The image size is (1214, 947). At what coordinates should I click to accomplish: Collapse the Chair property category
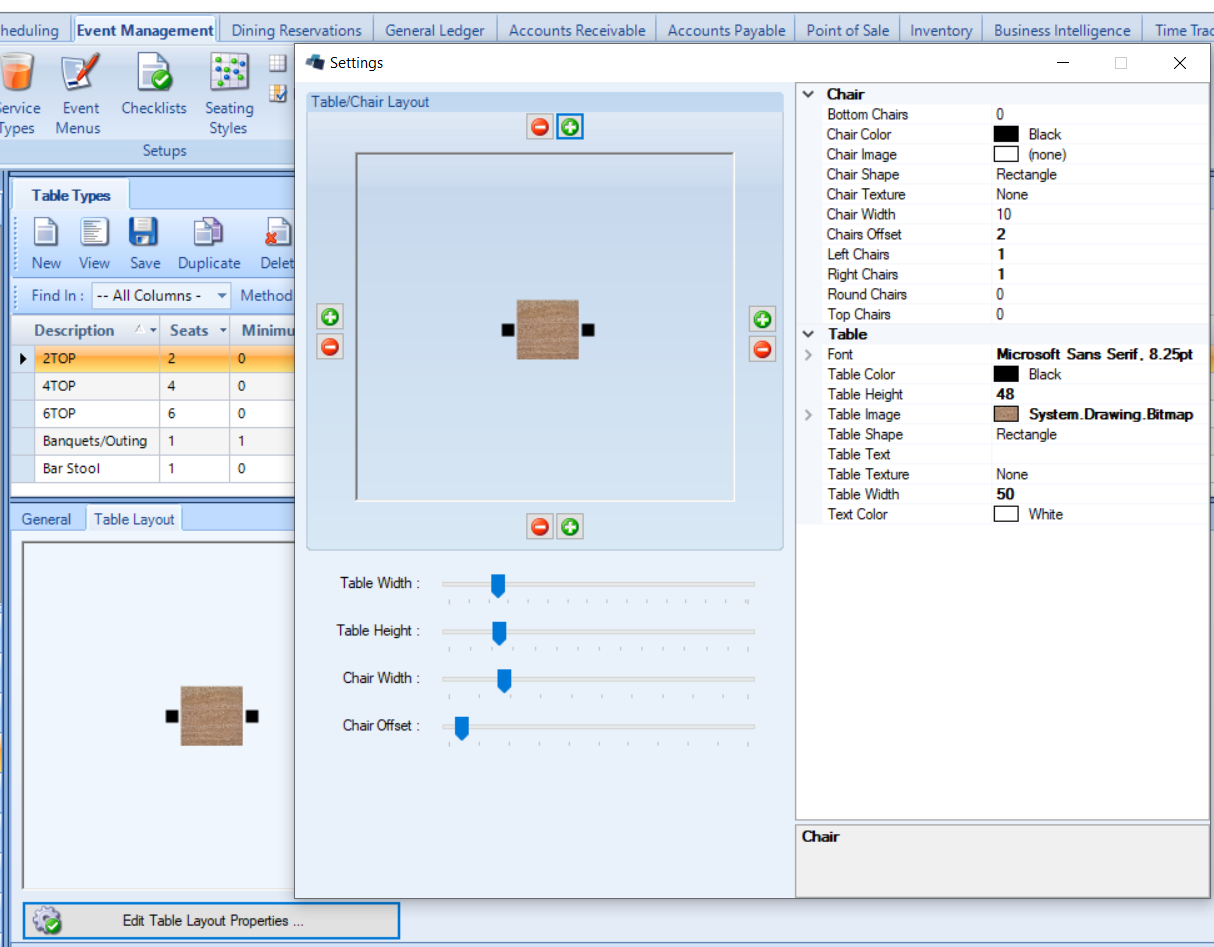click(808, 94)
